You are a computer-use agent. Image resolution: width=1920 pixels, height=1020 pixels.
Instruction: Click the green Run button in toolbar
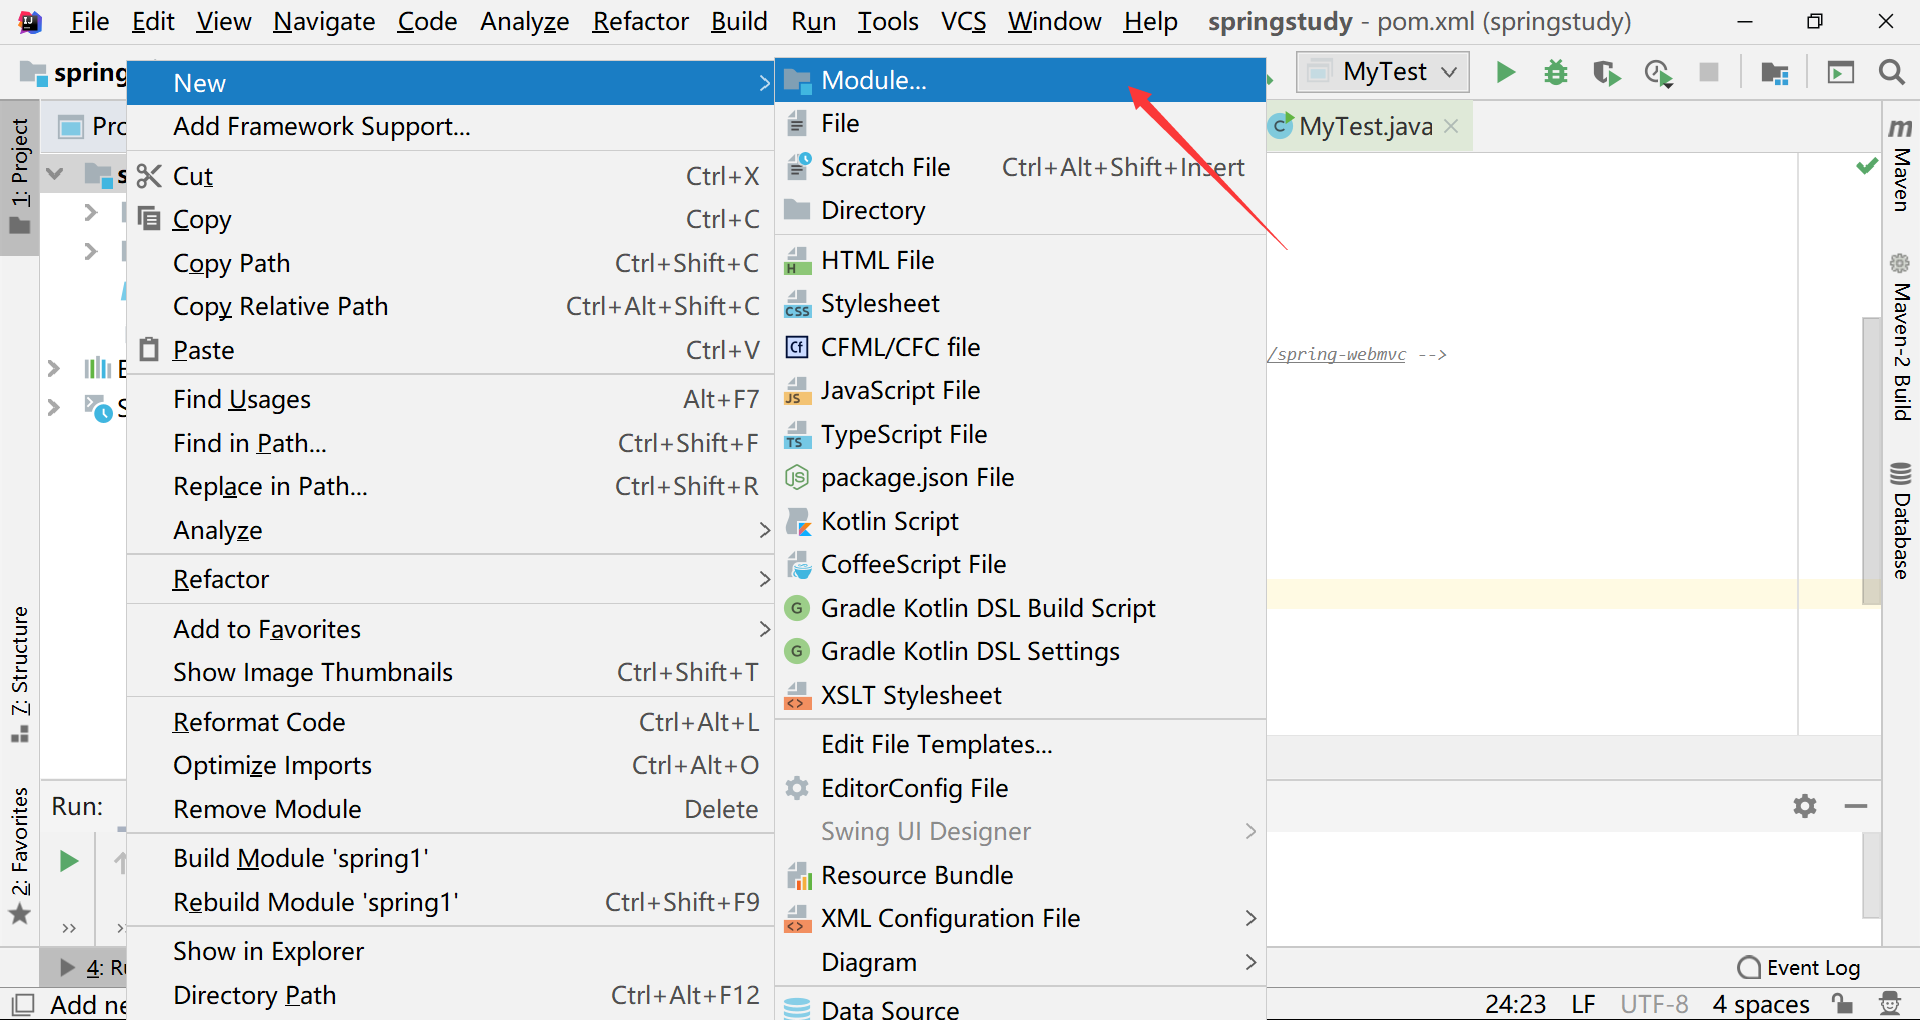[x=1505, y=72]
